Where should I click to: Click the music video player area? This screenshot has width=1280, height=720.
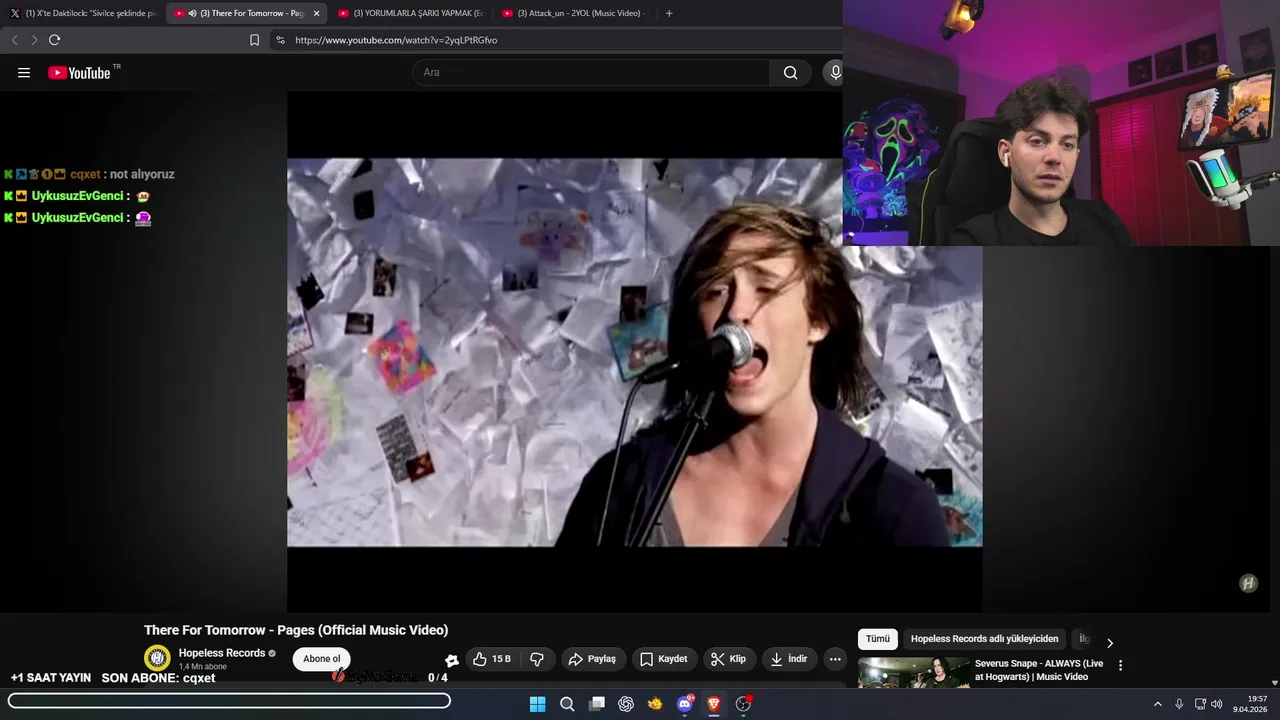634,352
